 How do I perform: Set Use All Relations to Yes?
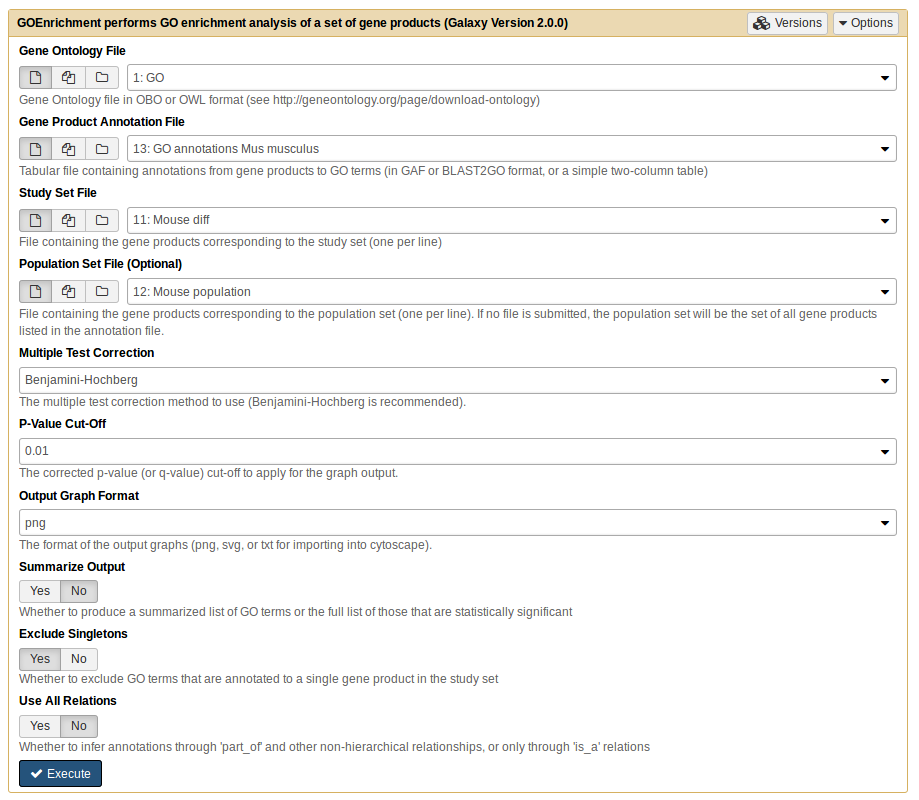(40, 726)
